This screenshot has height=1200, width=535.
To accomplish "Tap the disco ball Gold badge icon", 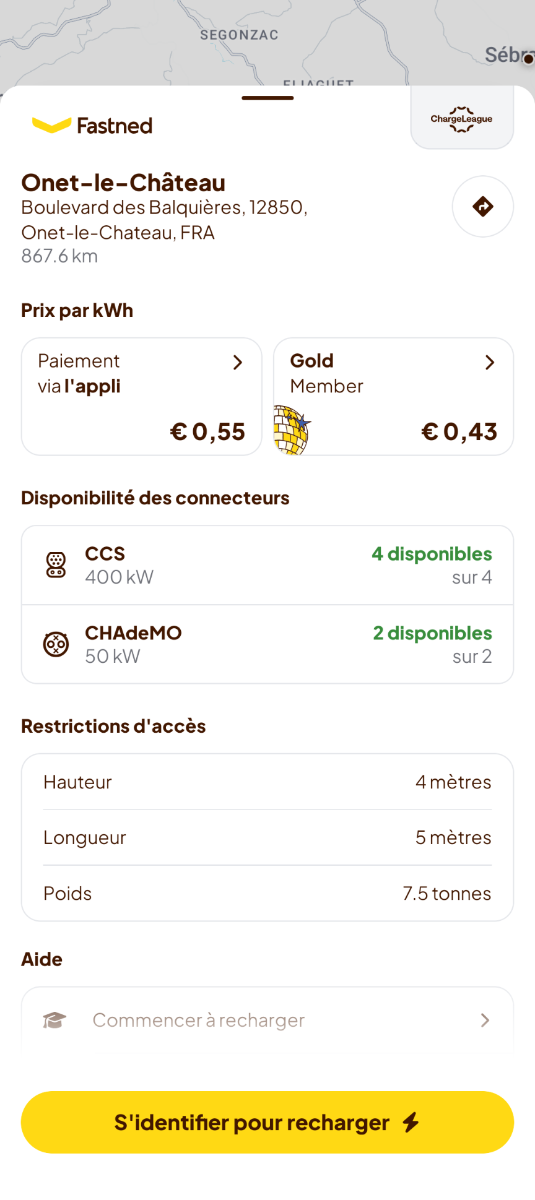I will click(292, 431).
